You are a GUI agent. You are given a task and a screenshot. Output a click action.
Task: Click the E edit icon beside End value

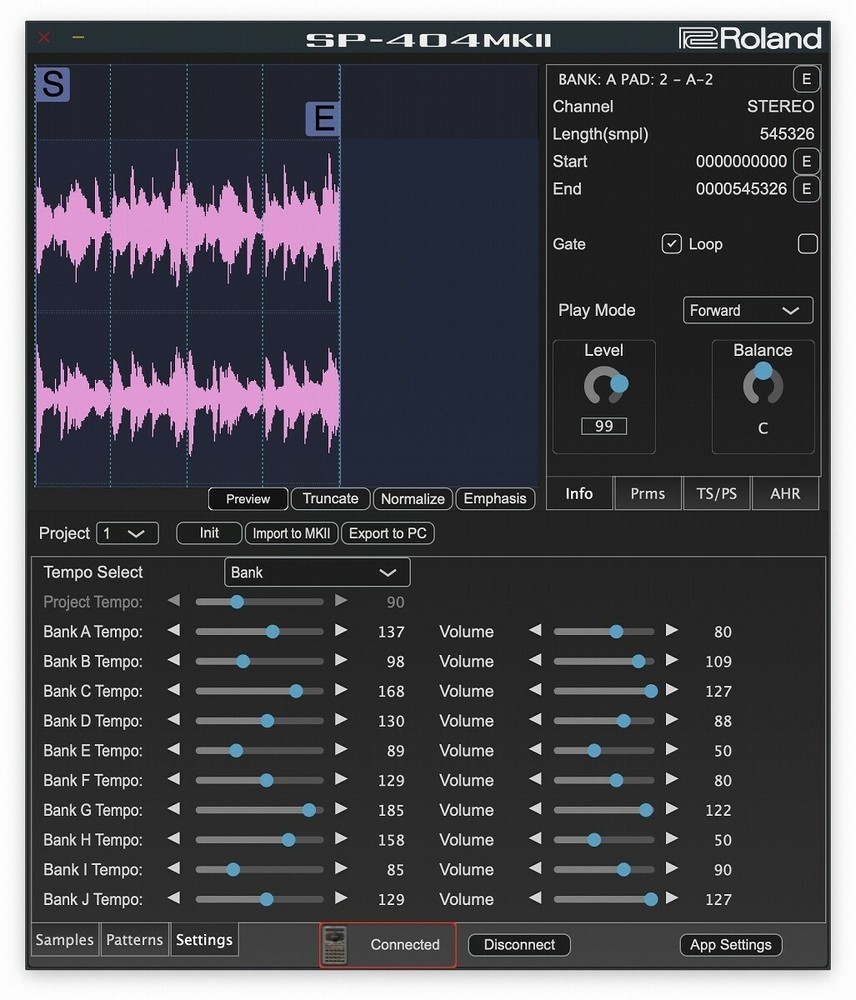806,189
